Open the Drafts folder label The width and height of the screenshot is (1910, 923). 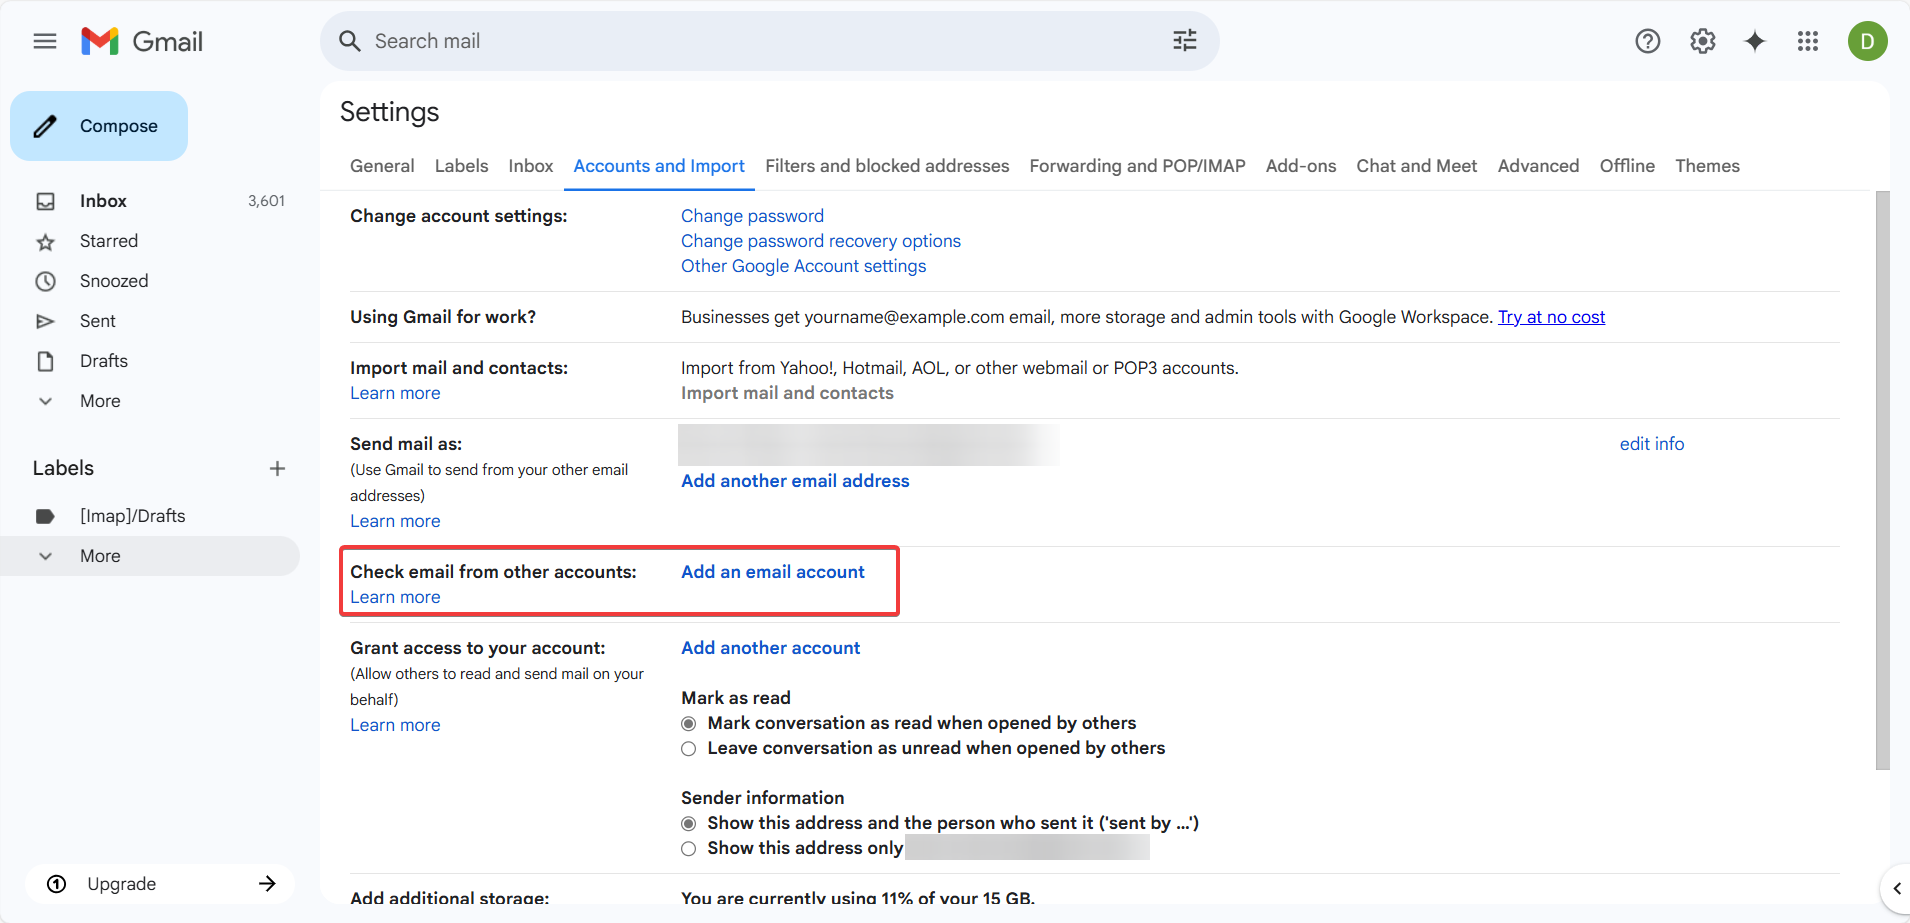(104, 361)
